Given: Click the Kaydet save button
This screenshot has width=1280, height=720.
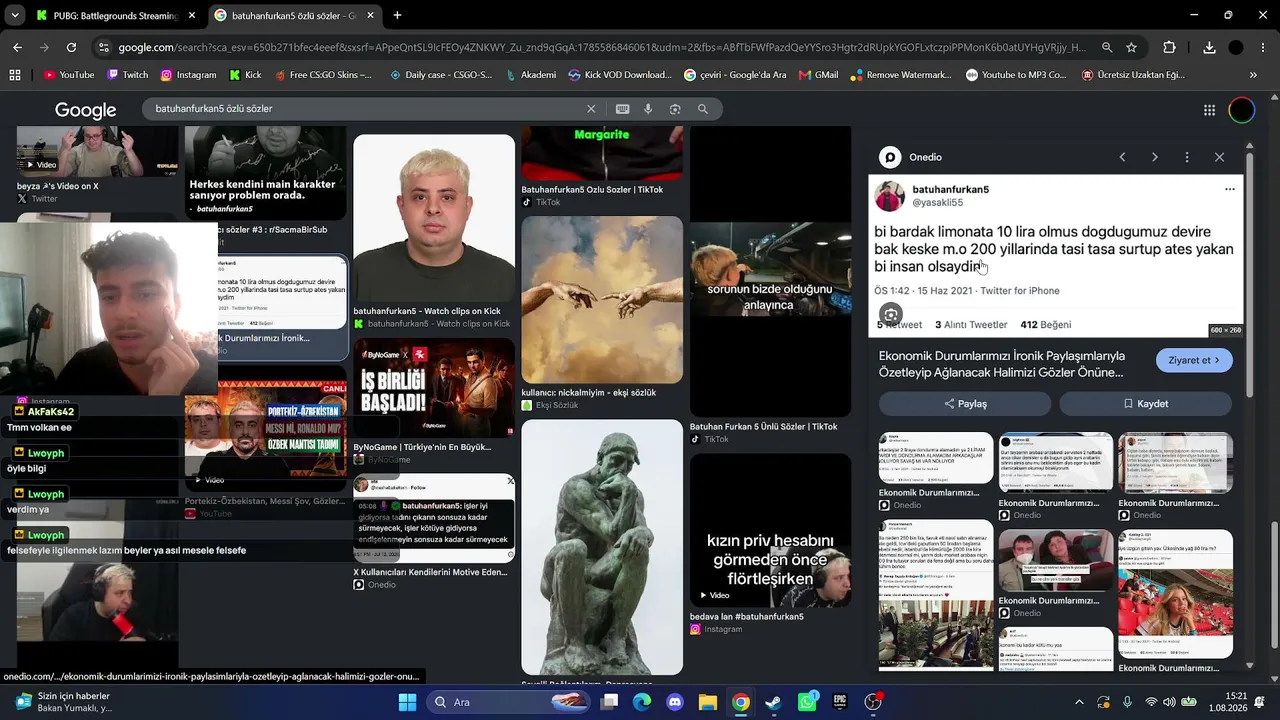Looking at the screenshot, I should click(x=1146, y=404).
